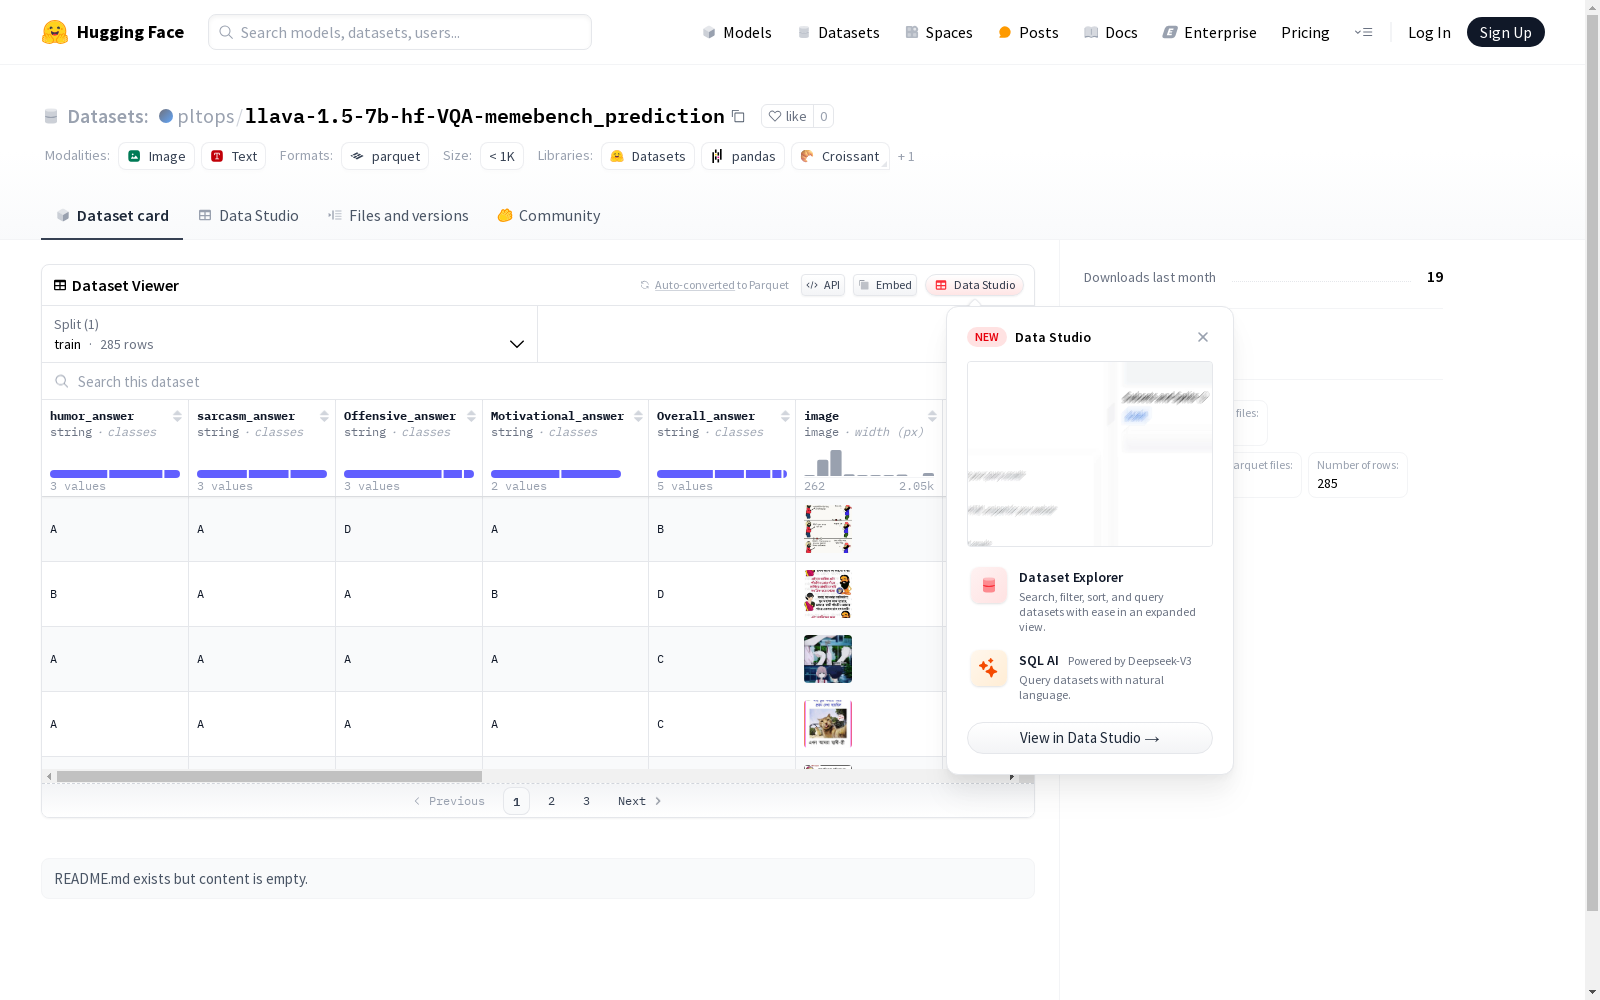Sort the Offensive_answer column

[x=471, y=416]
